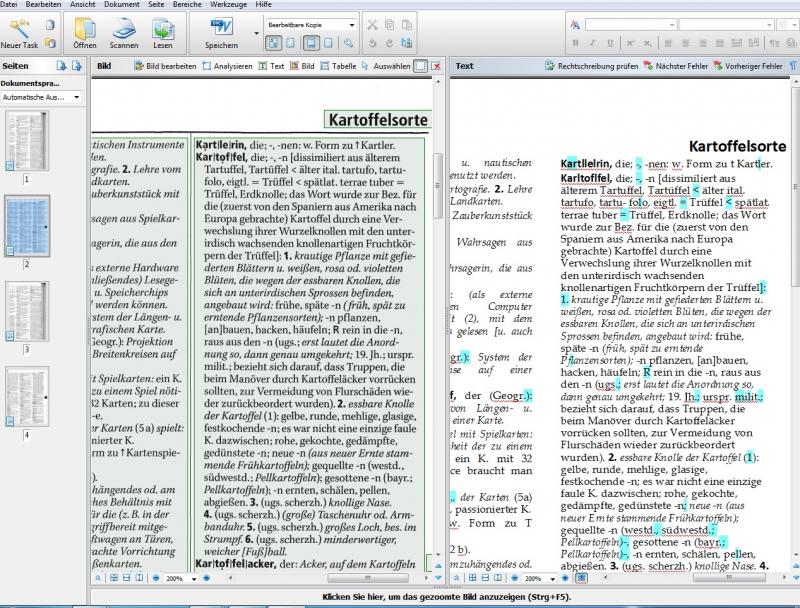Click first page export icon beside Seiten
Viewport: 800px width, 608px height.
[61, 66]
